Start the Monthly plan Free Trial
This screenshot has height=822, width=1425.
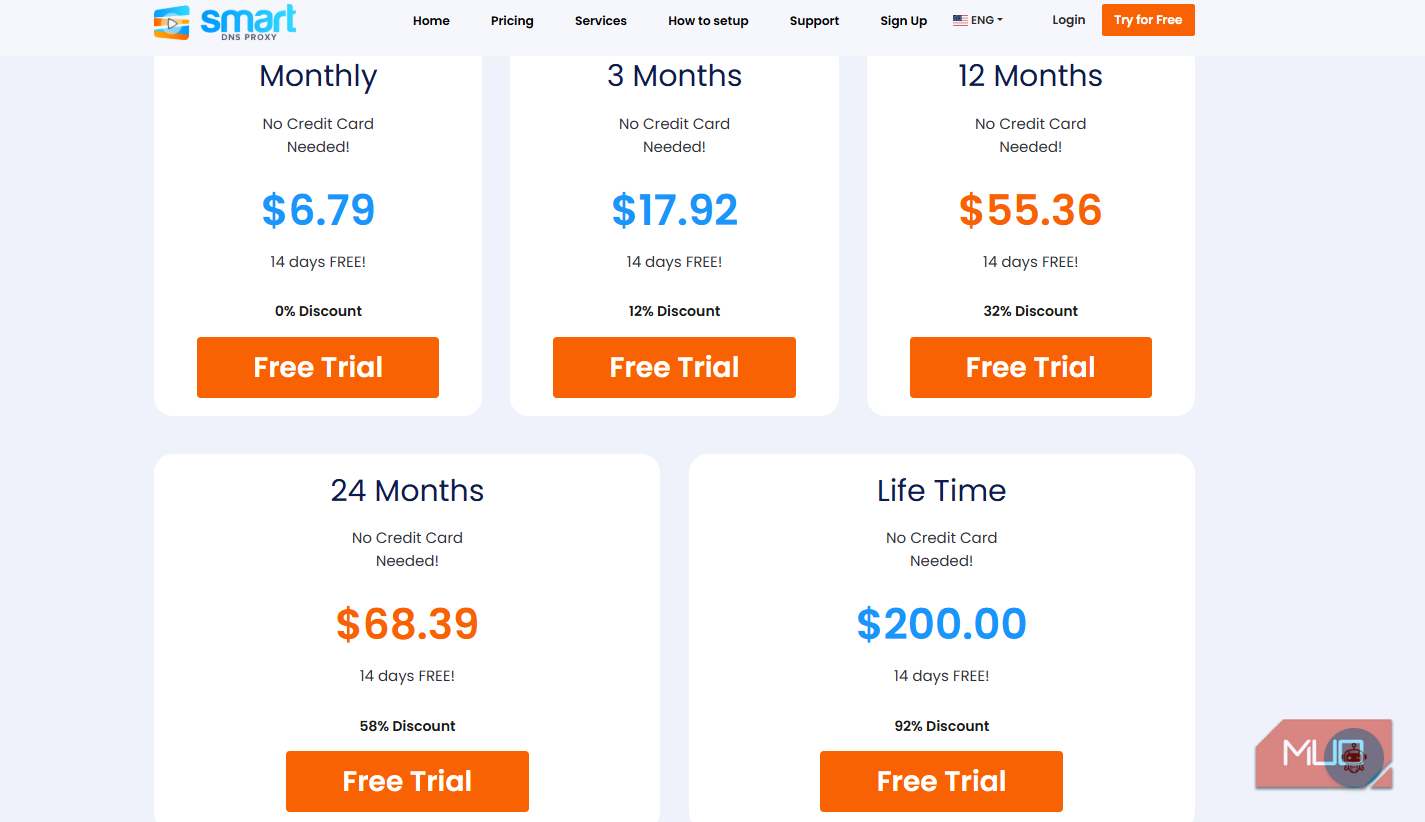point(318,367)
